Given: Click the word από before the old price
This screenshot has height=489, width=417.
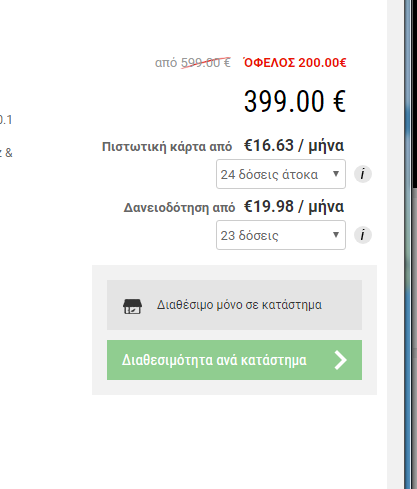Looking at the screenshot, I should pyautogui.click(x=166, y=63).
